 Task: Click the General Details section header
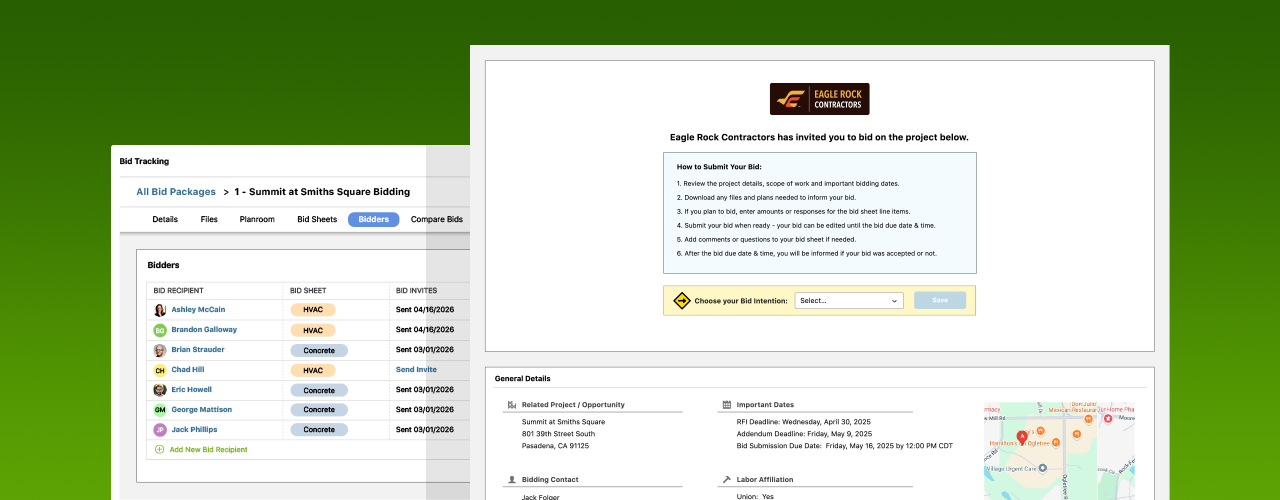click(x=522, y=379)
